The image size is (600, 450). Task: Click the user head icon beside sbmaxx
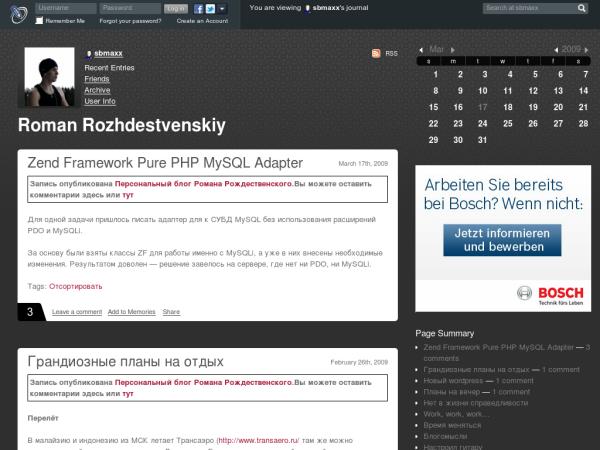89,54
